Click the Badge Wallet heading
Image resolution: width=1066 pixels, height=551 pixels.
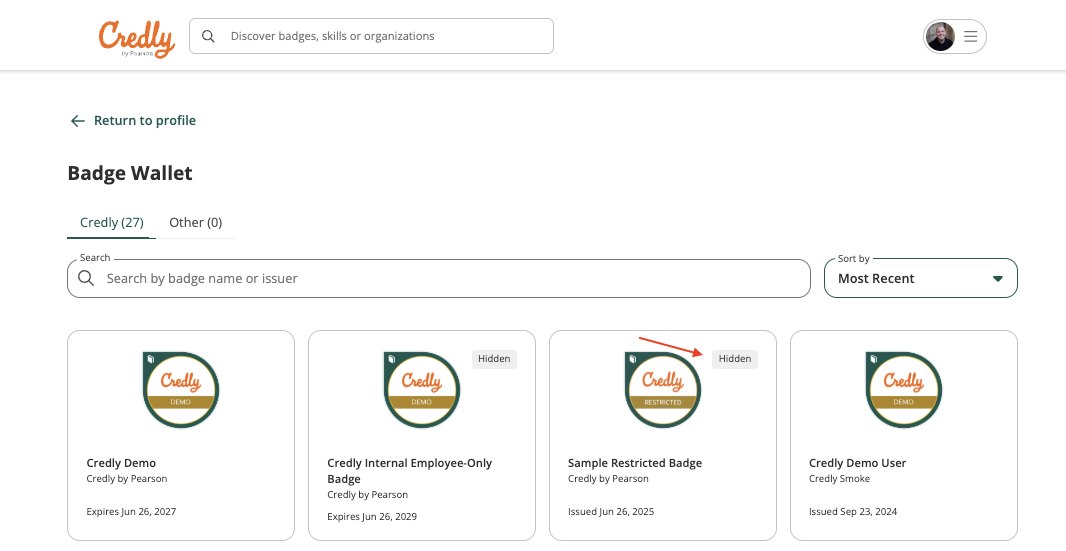130,173
